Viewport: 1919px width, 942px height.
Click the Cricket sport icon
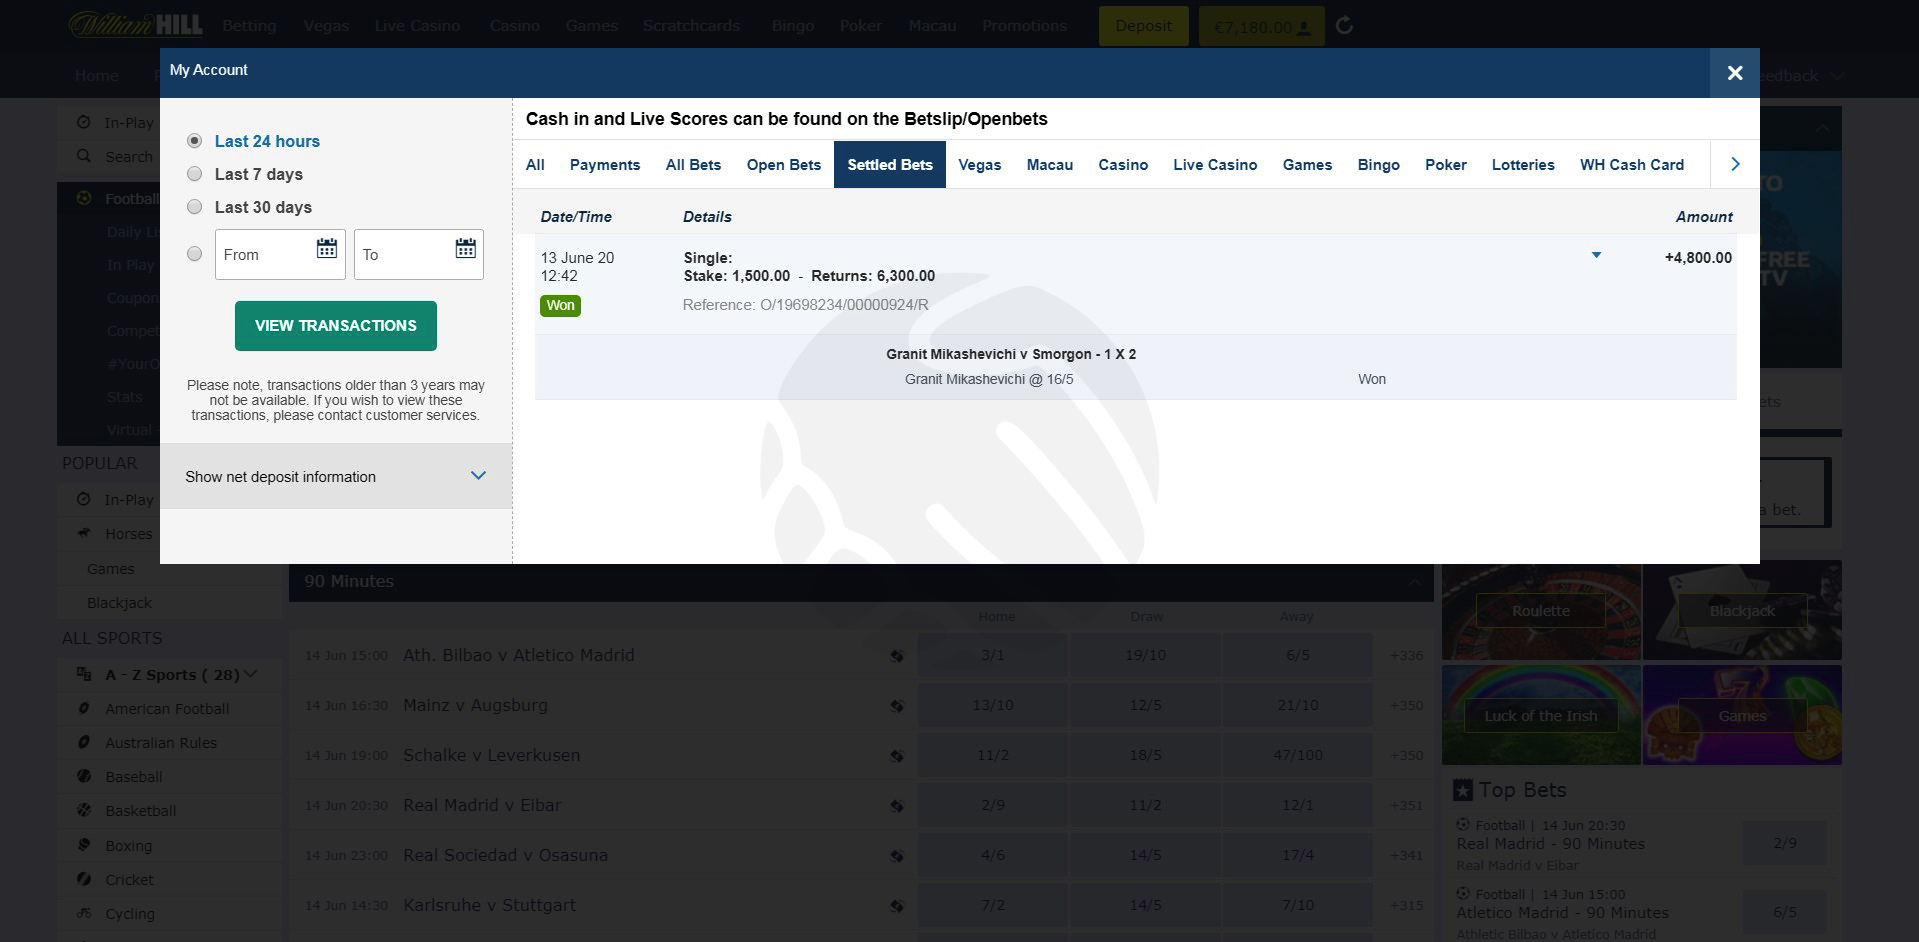(x=84, y=879)
